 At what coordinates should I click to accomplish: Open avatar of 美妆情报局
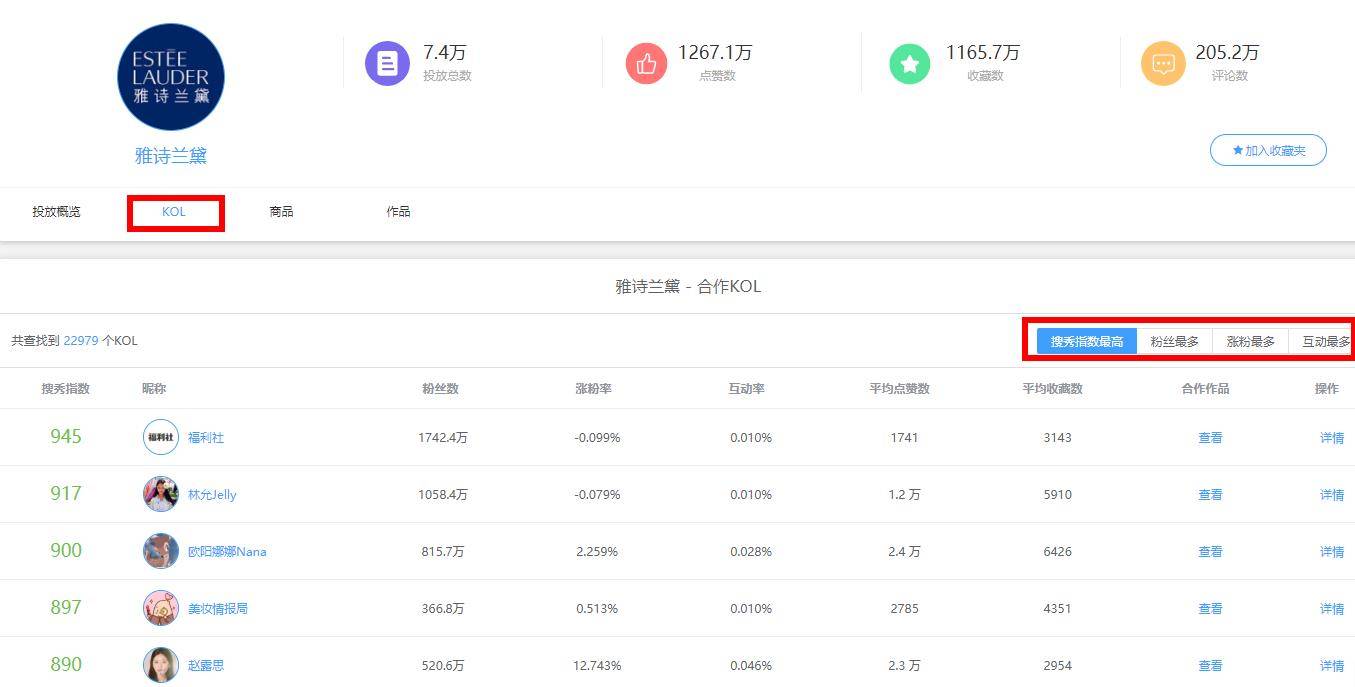point(161,608)
